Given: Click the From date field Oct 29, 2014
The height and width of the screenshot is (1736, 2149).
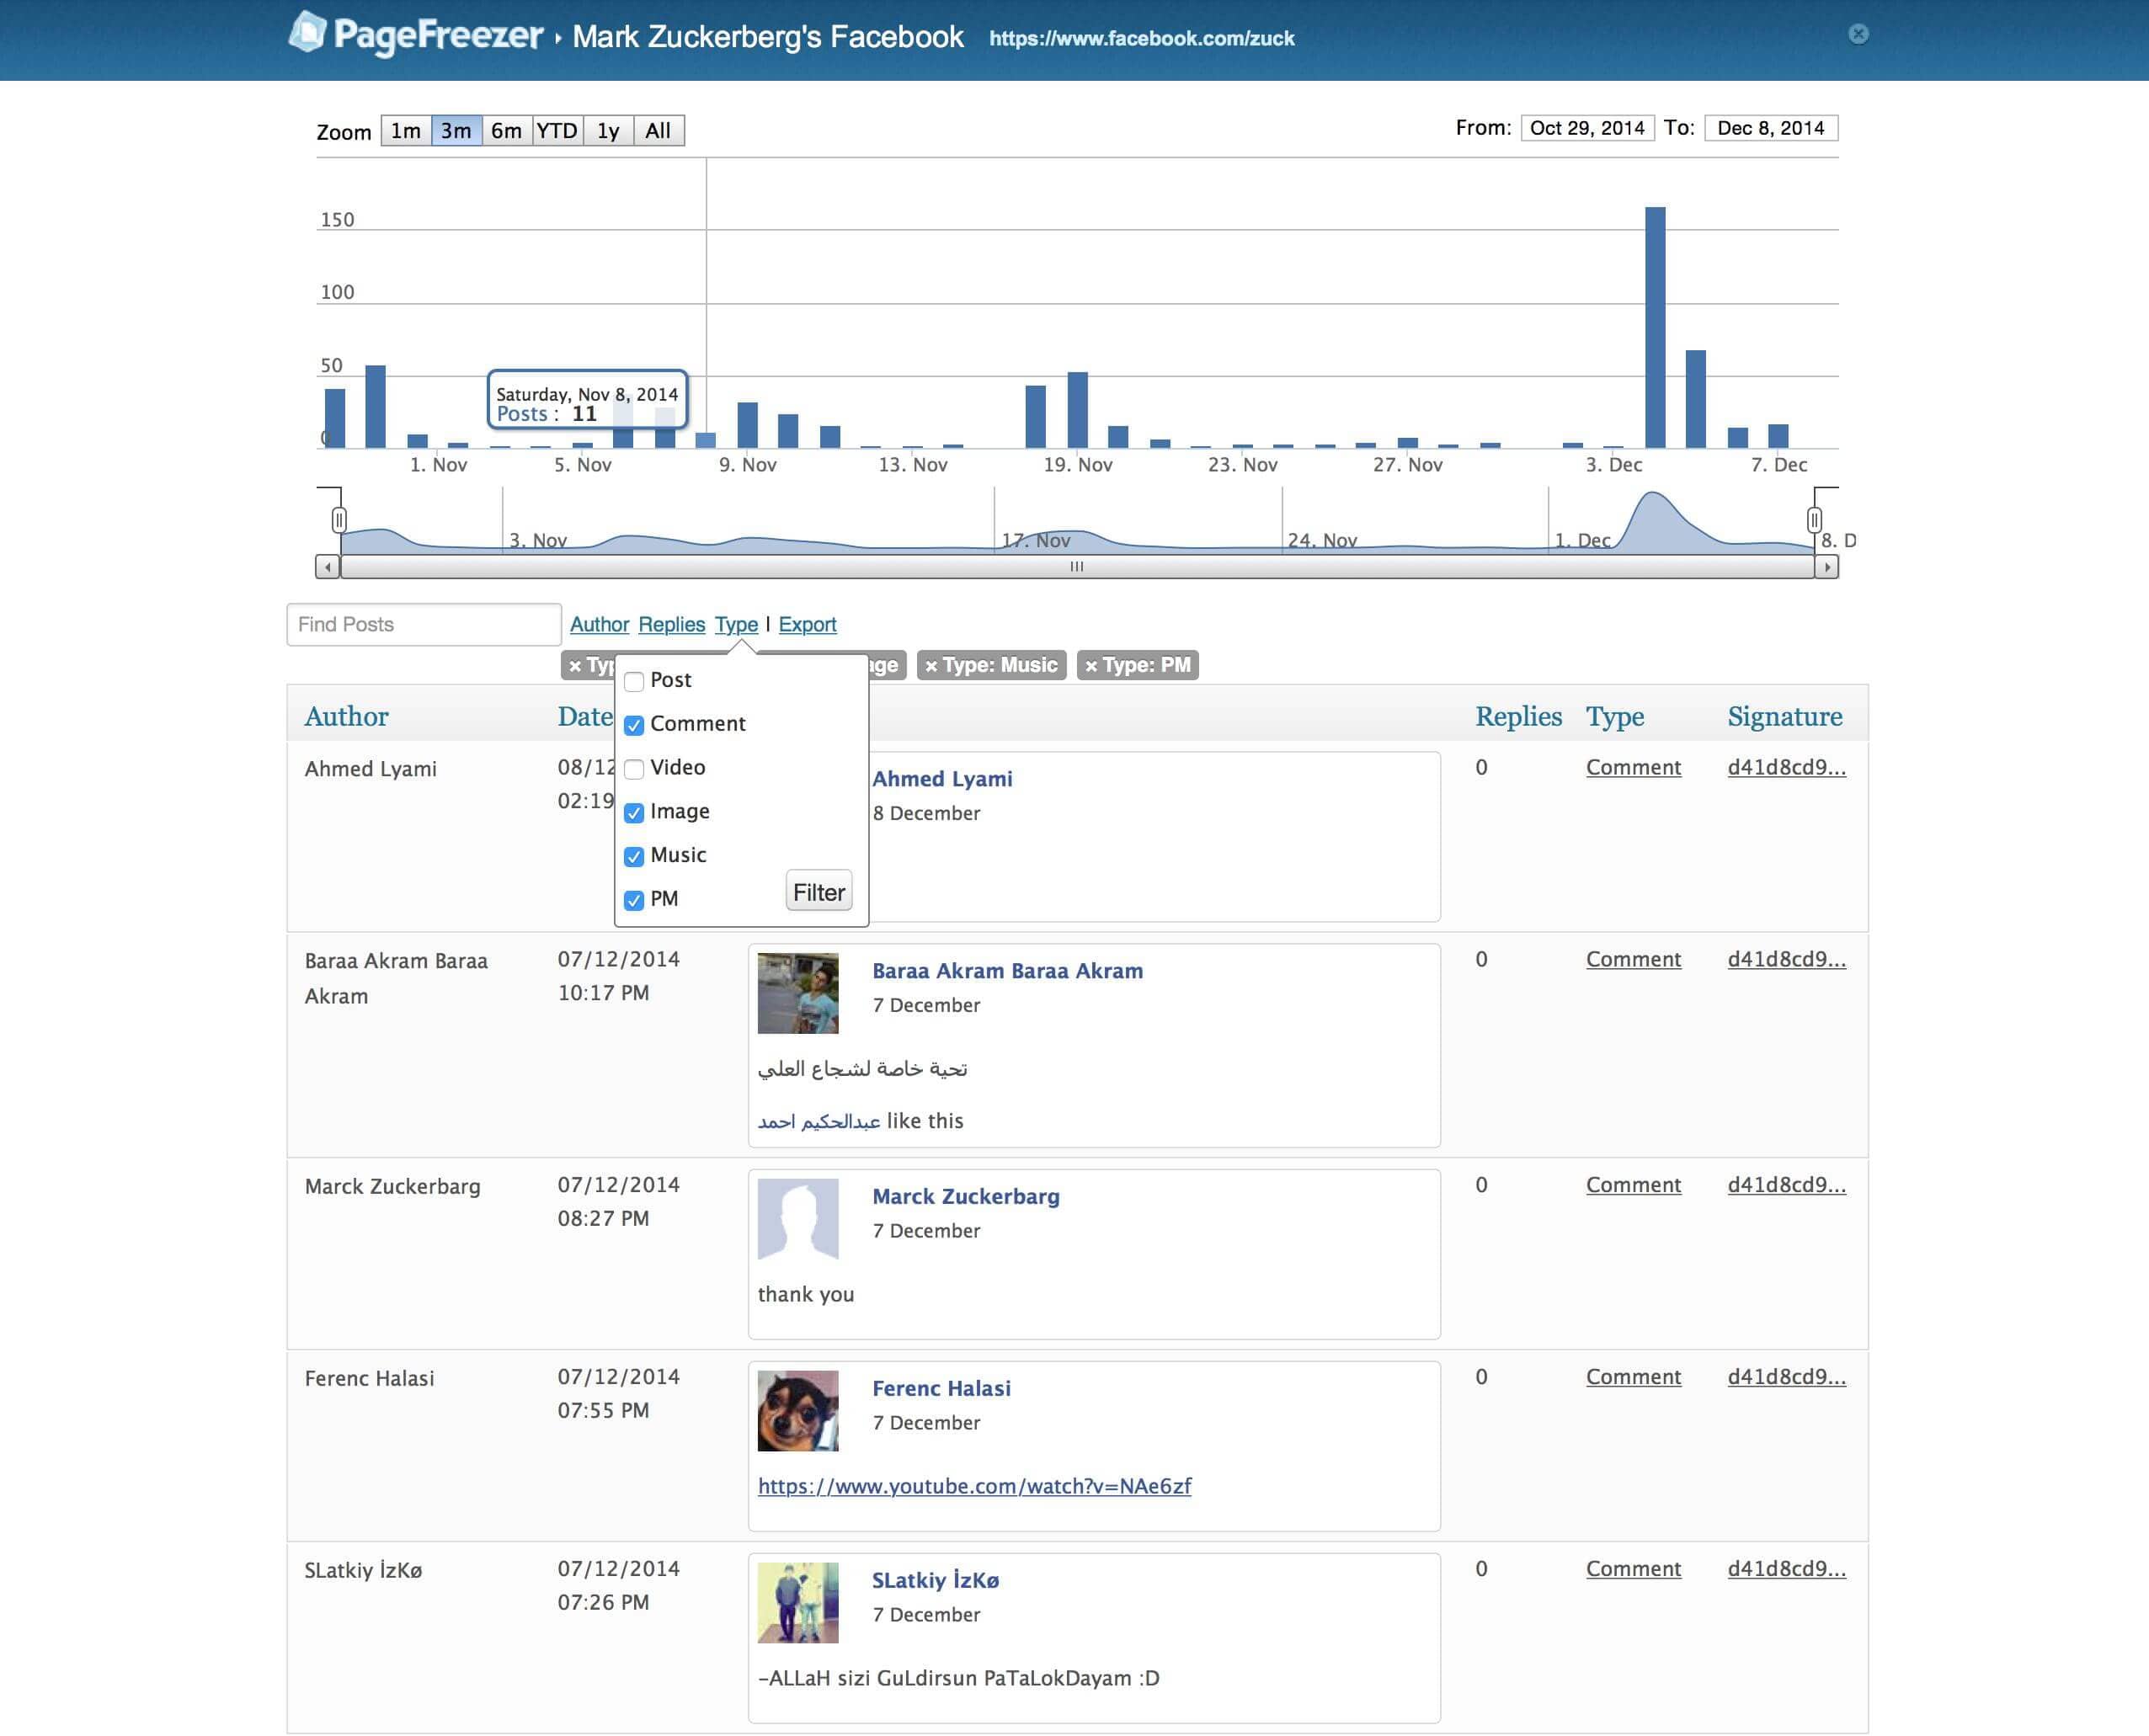Looking at the screenshot, I should click(x=1587, y=128).
